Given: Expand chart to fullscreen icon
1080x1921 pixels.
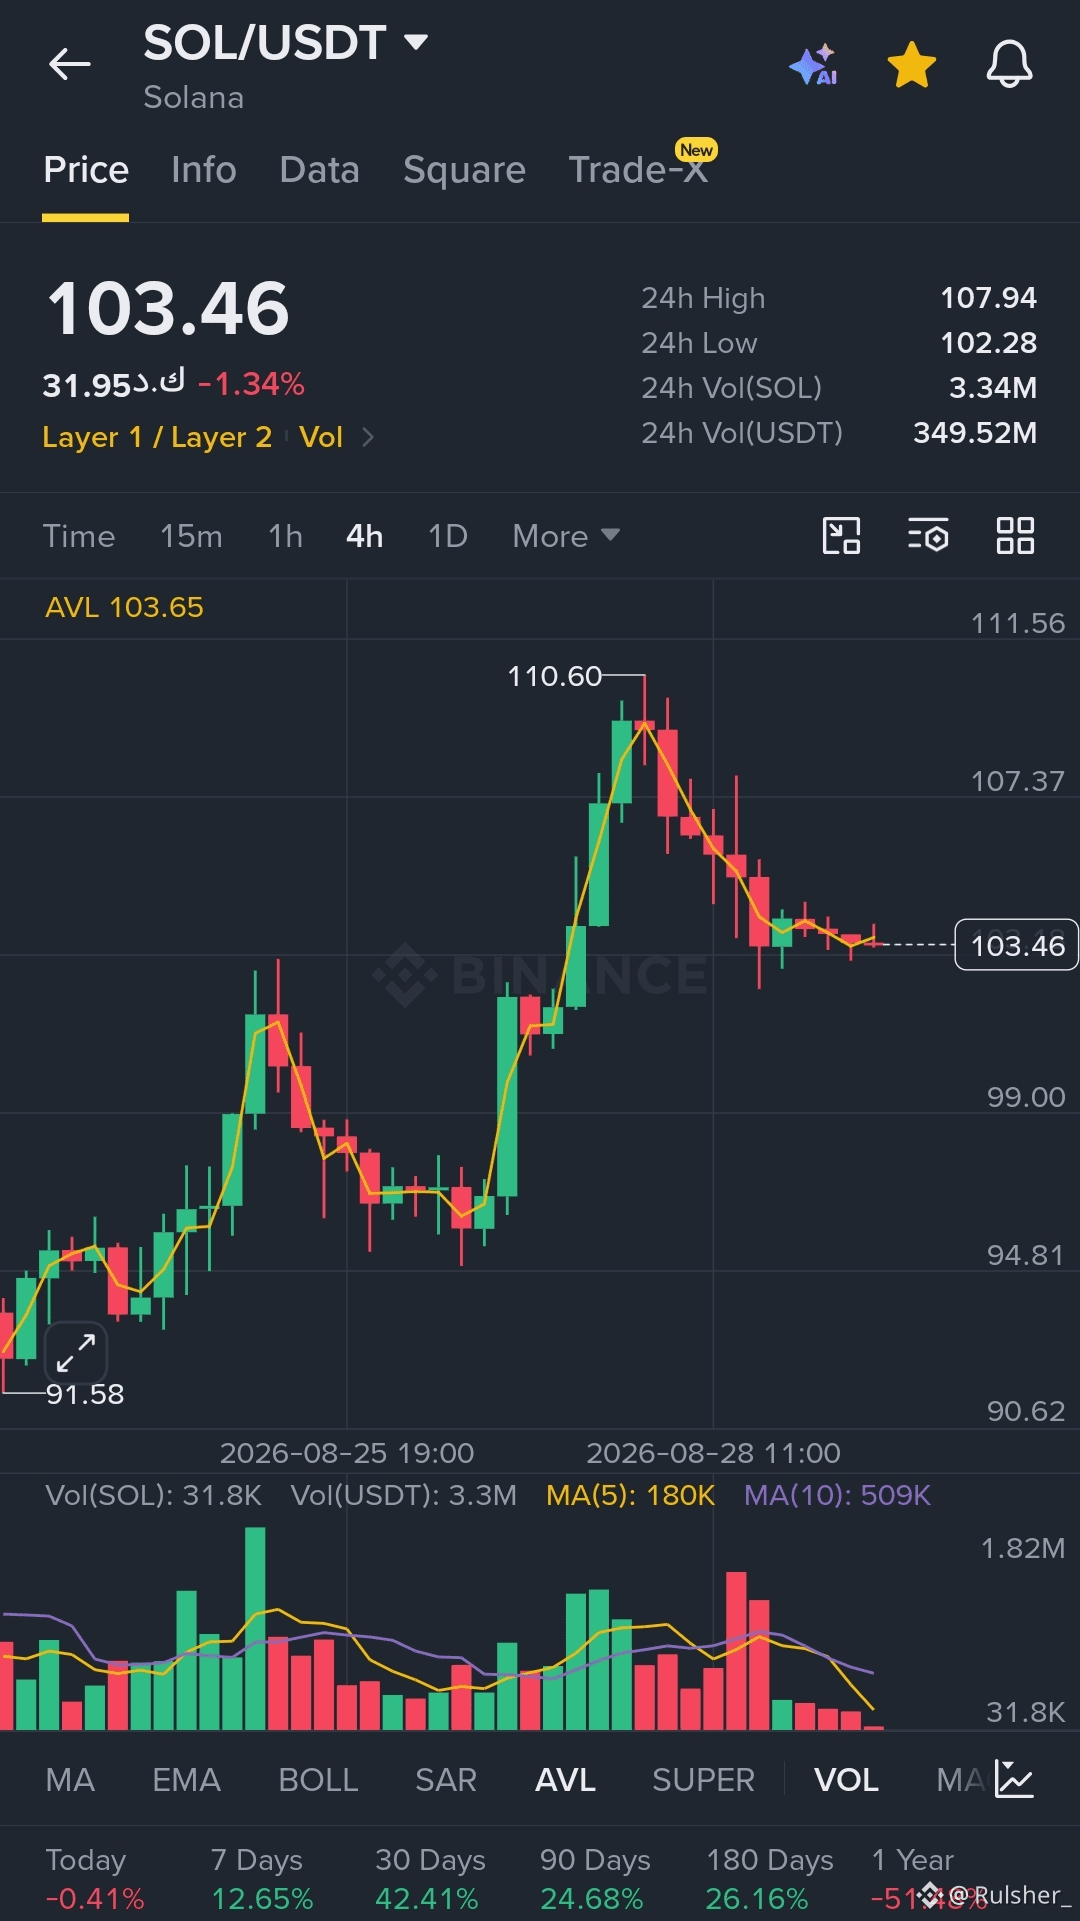Looking at the screenshot, I should [76, 1353].
